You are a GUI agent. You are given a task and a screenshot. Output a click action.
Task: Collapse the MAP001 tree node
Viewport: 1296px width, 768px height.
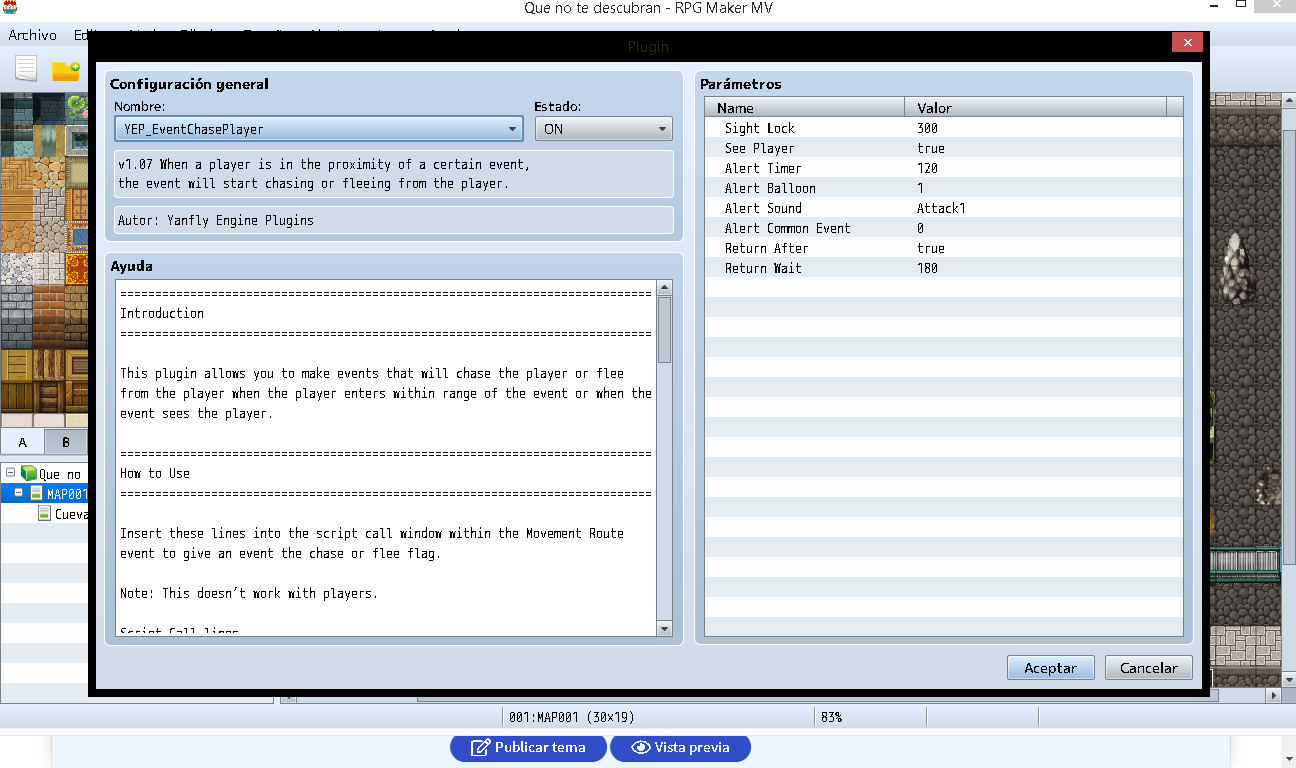pos(19,493)
